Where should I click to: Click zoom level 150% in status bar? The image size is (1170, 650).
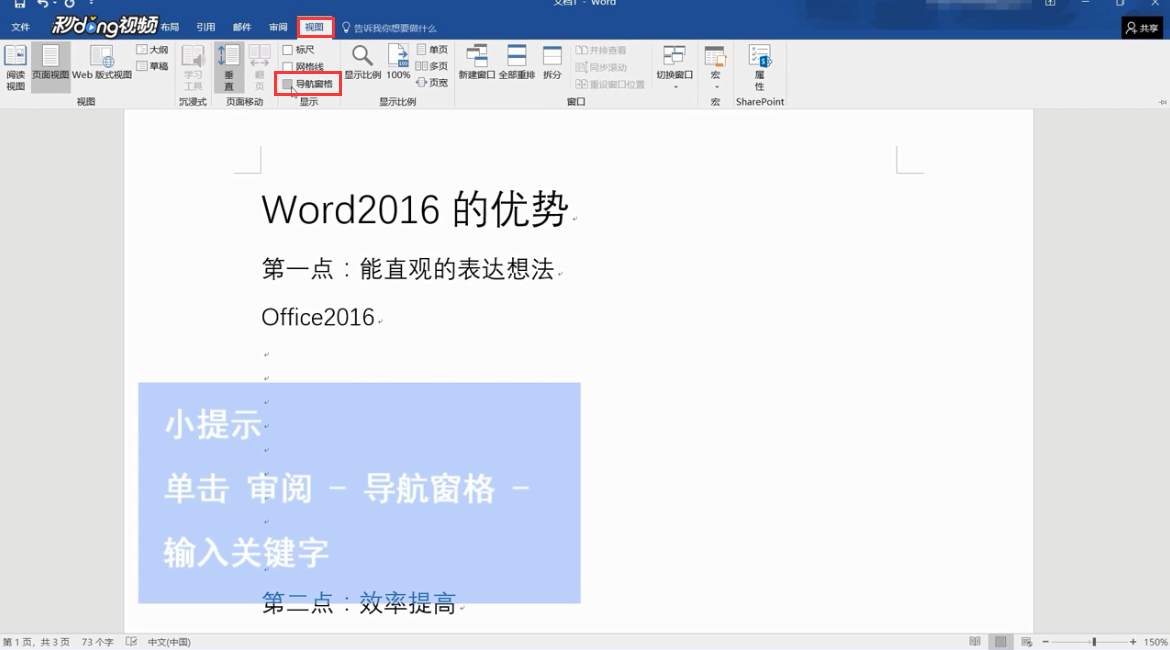click(1156, 642)
